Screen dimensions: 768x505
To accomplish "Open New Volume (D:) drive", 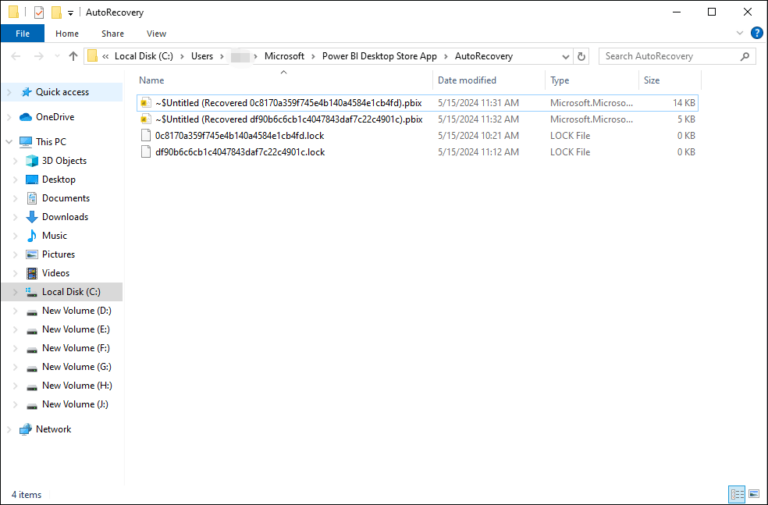I will pyautogui.click(x=76, y=311).
